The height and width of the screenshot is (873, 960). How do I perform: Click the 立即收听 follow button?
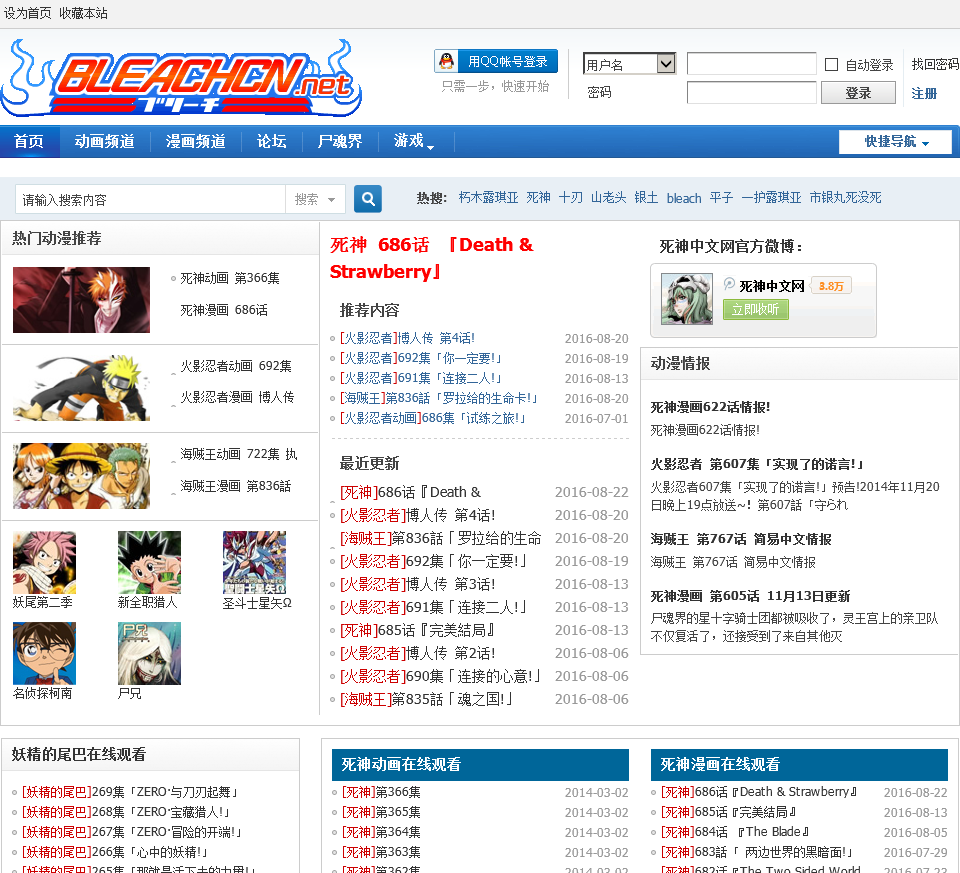756,309
